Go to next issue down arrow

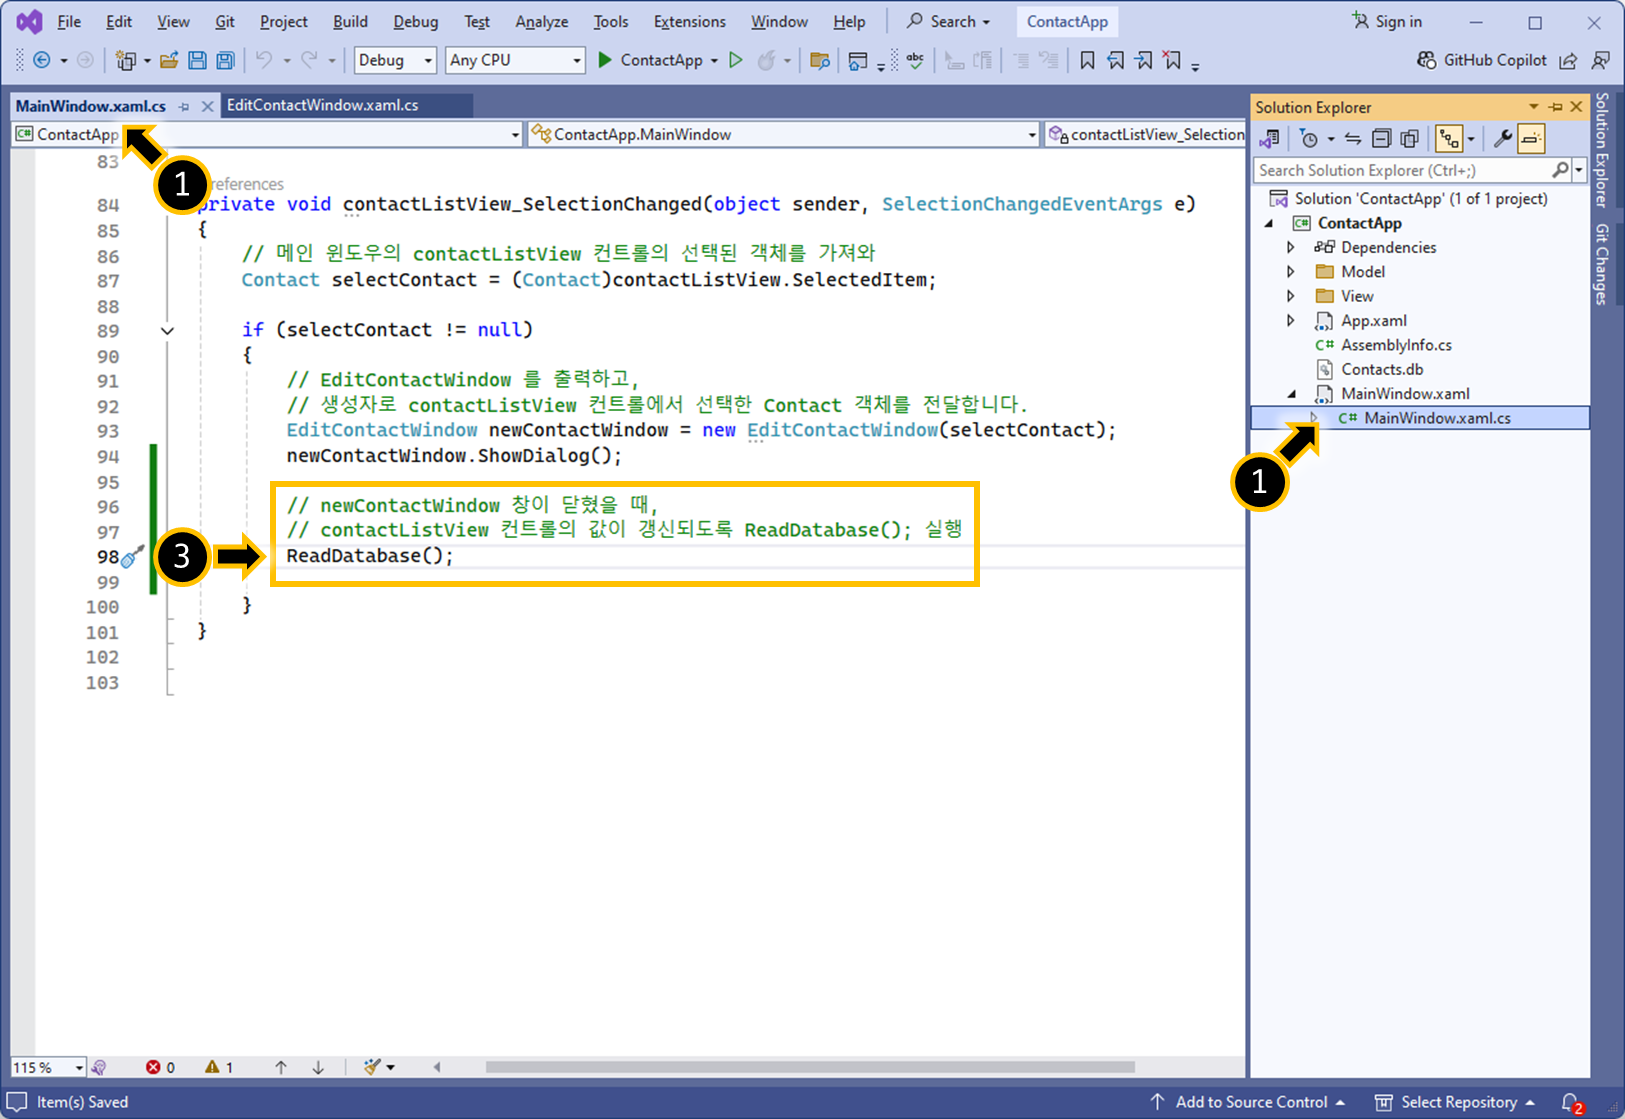318,1067
